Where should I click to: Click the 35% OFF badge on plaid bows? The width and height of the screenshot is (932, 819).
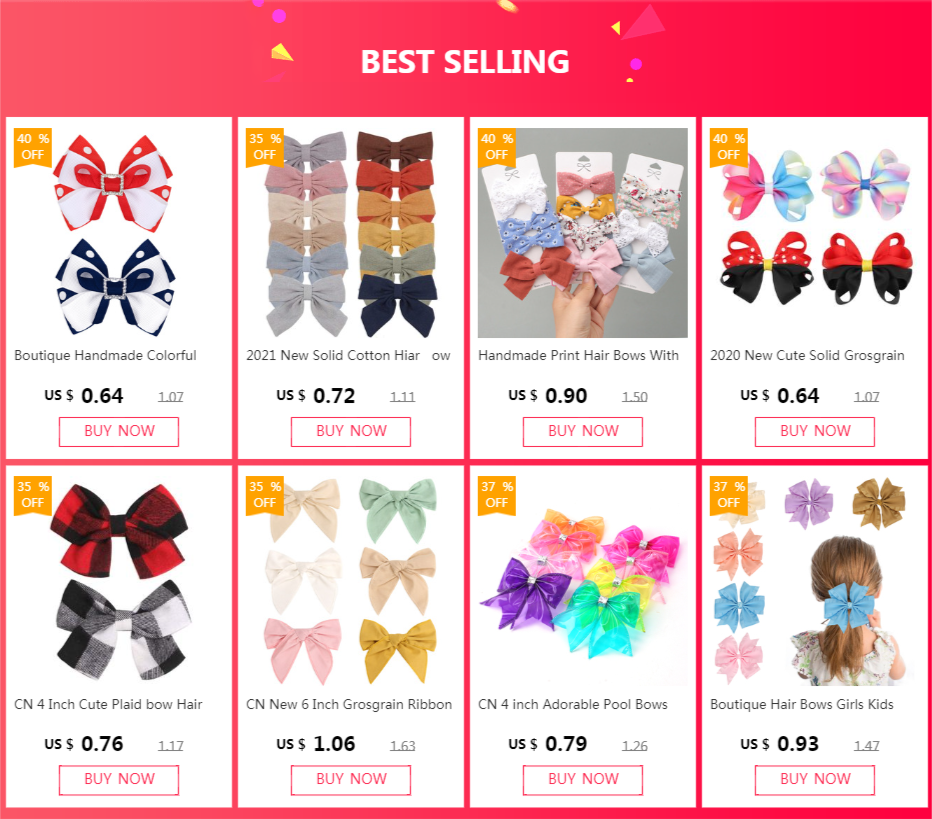point(33,494)
